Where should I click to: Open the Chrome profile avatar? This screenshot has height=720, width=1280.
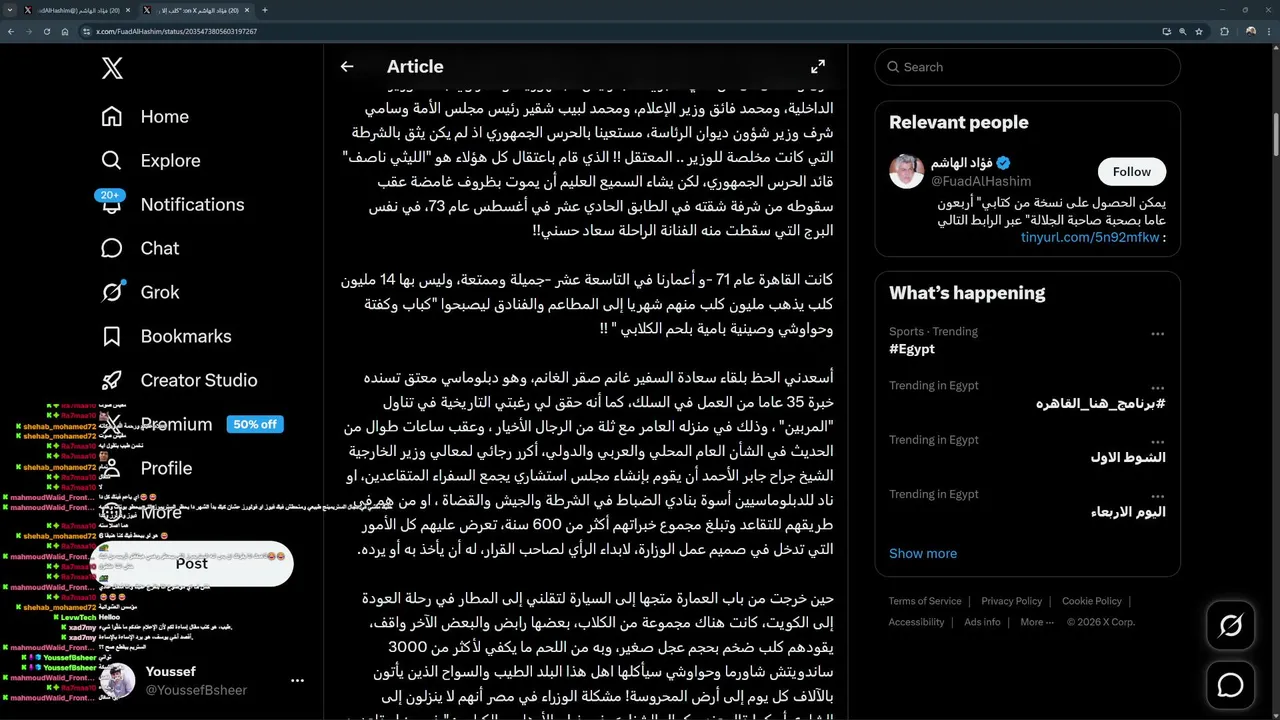coord(1250,31)
